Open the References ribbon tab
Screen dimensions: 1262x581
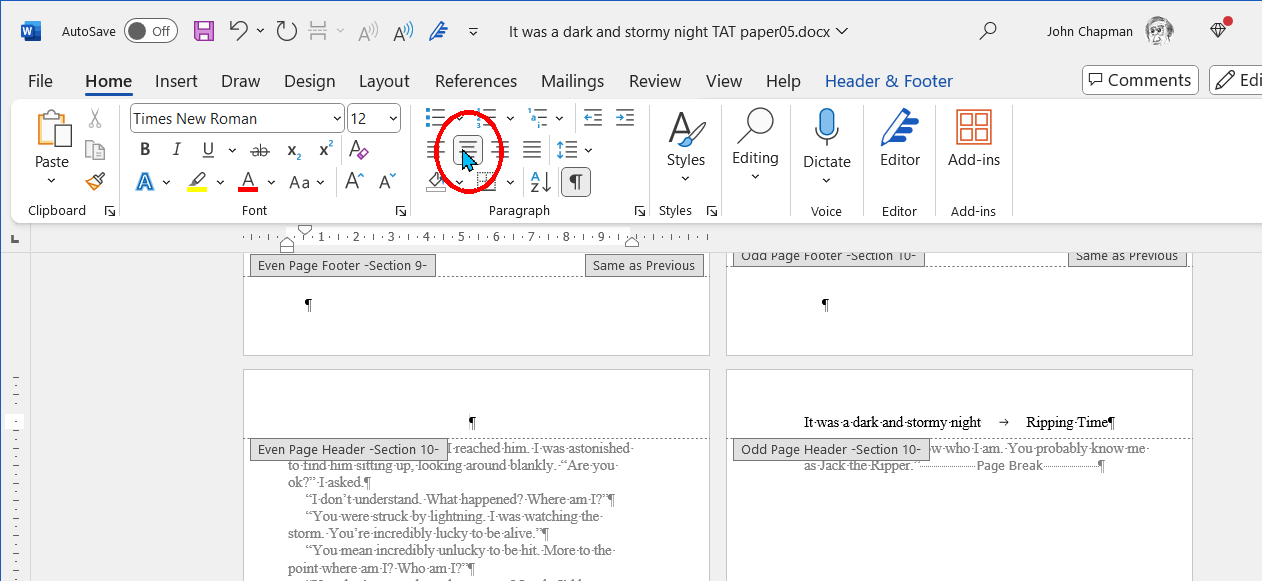point(476,81)
